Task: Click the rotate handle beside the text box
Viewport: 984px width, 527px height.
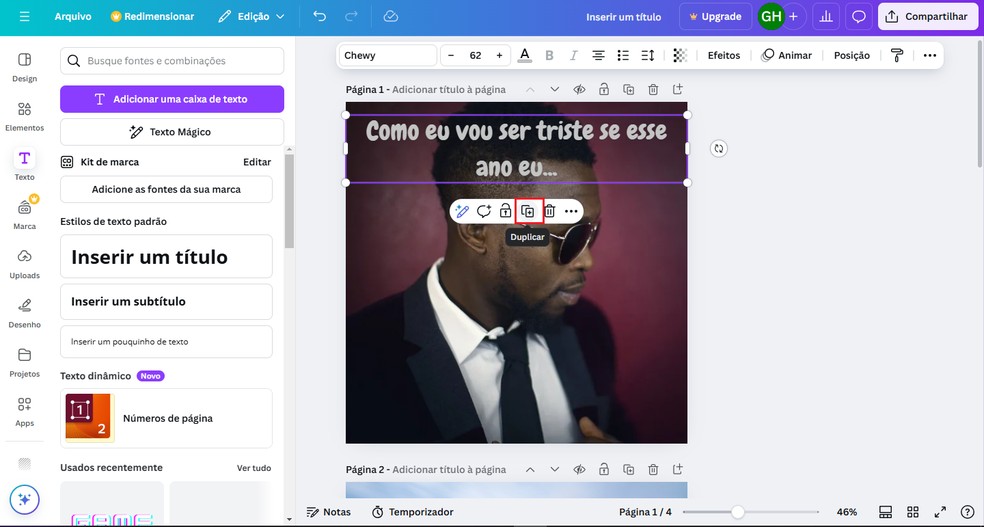Action: pos(719,149)
